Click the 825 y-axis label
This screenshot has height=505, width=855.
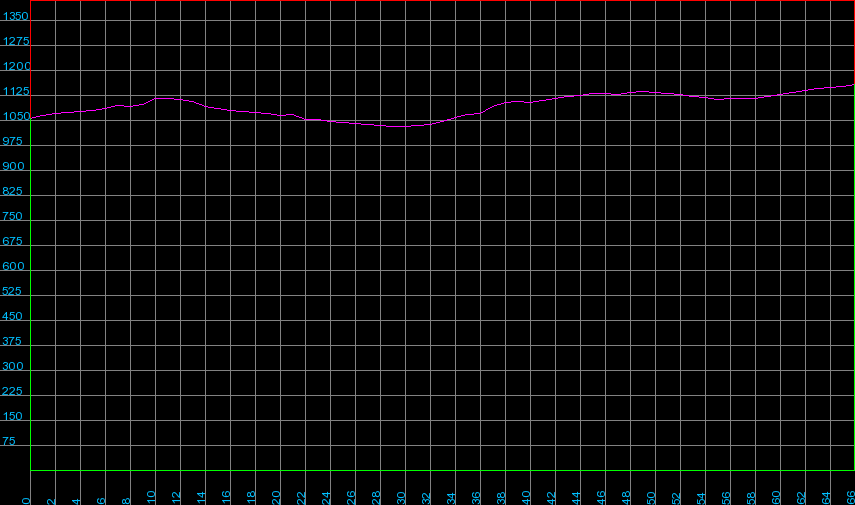click(x=12, y=191)
